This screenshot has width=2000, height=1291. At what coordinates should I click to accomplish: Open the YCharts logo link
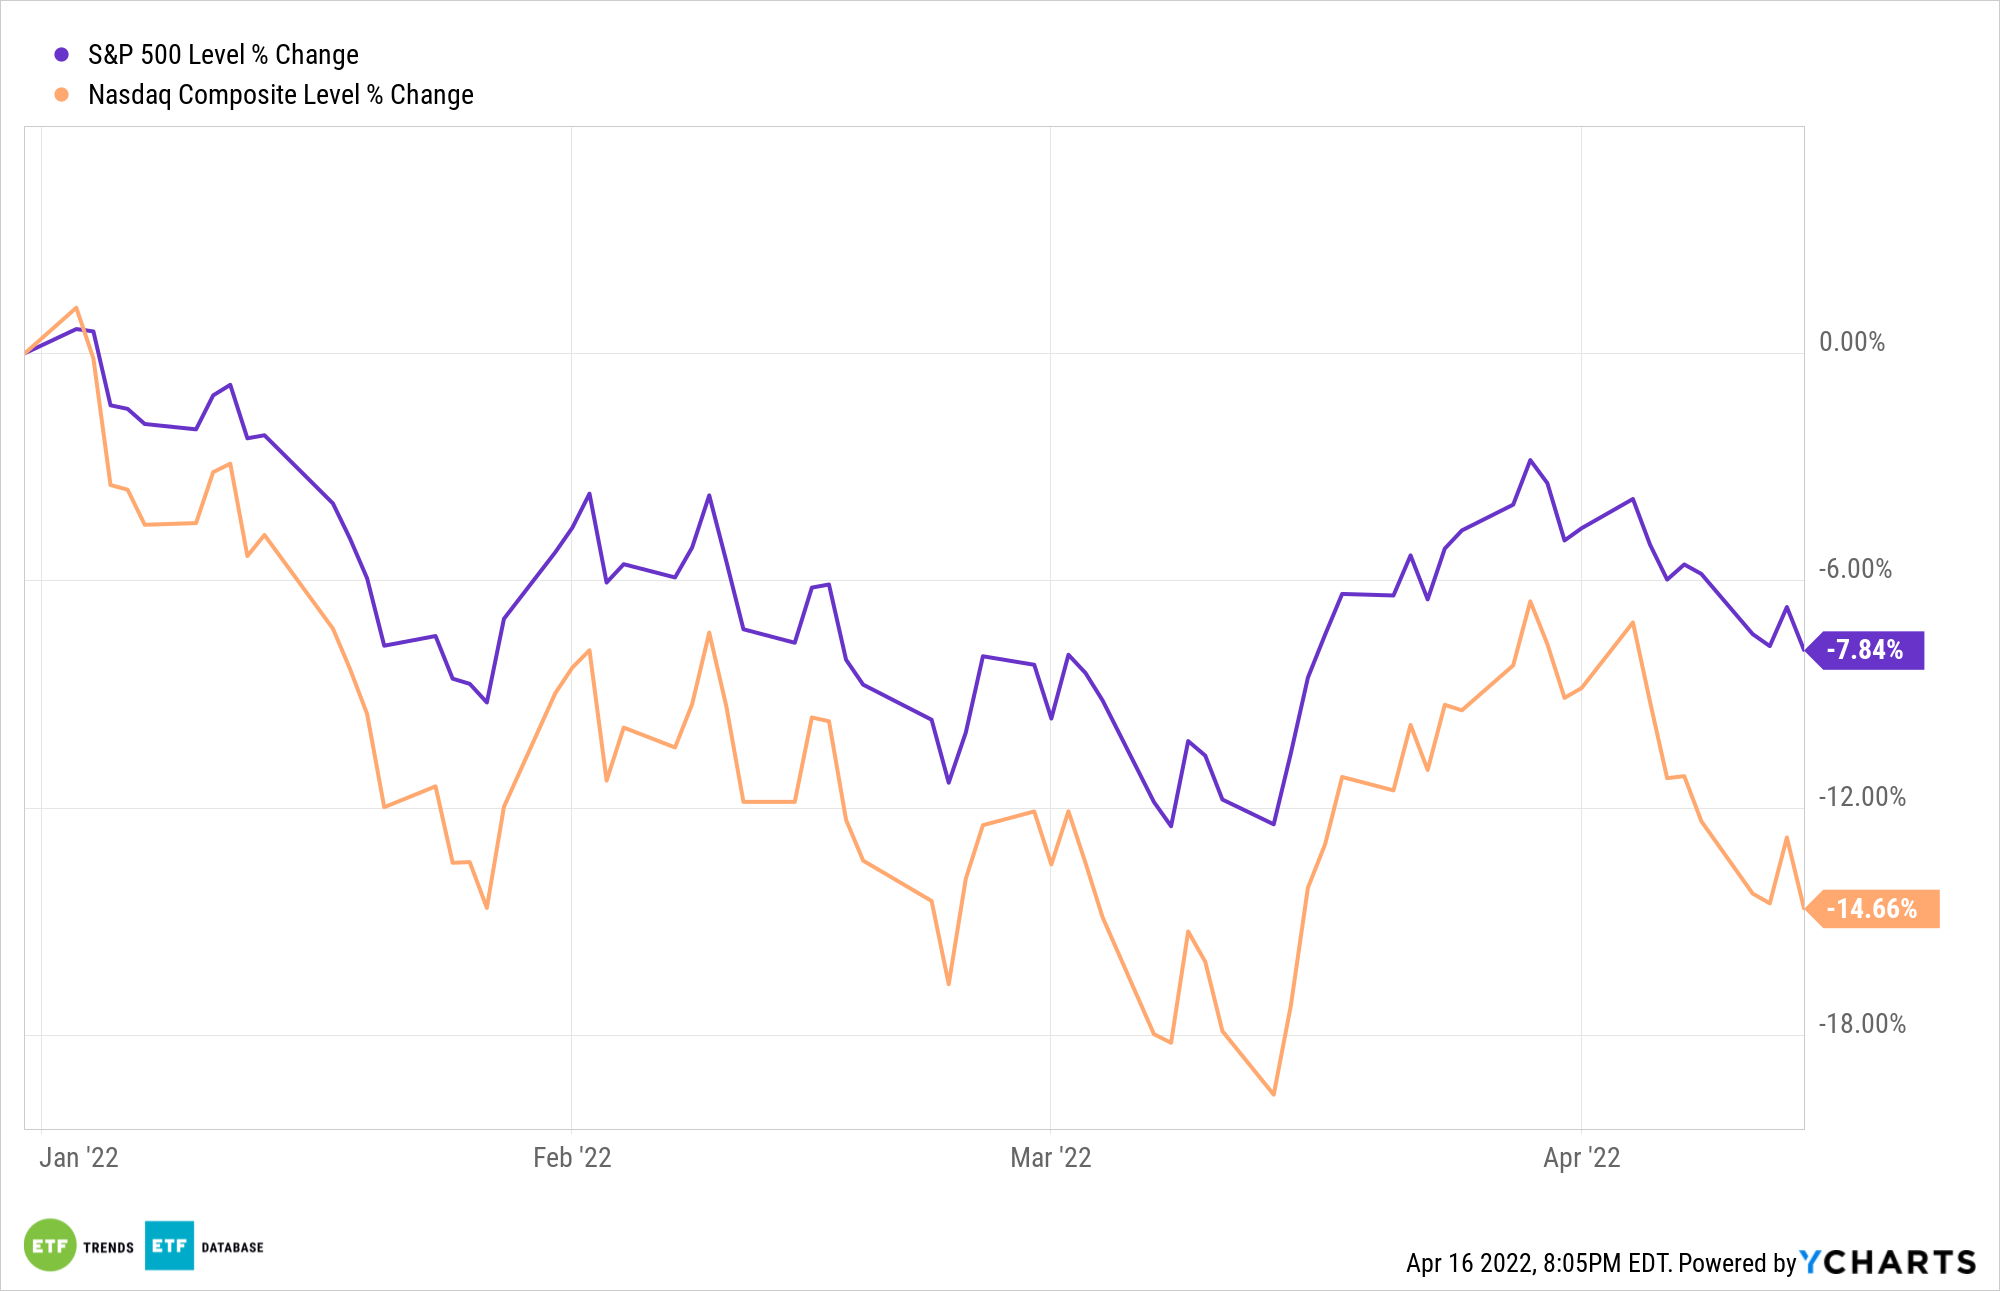(x=1888, y=1262)
